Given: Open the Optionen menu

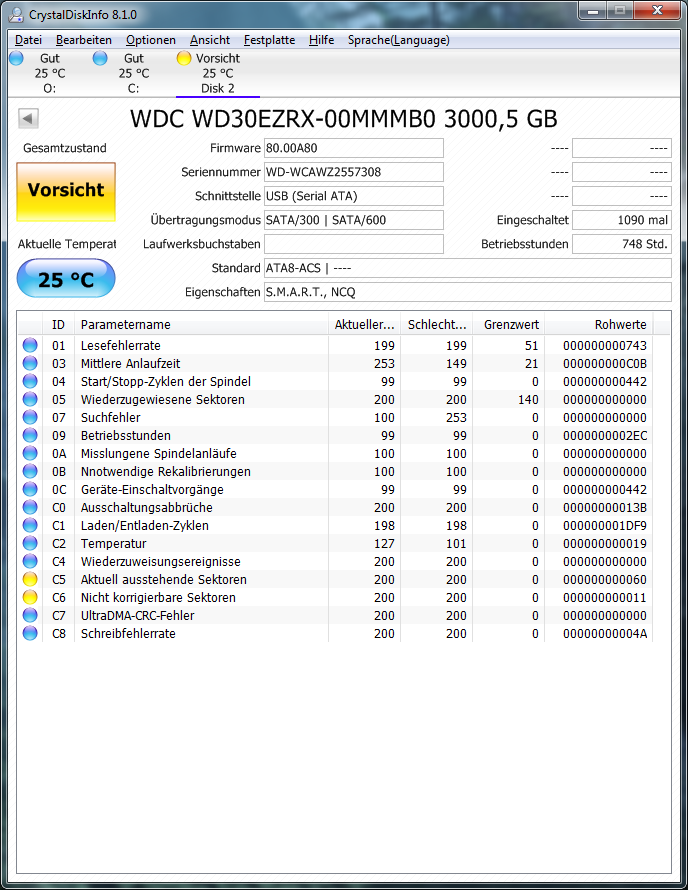Looking at the screenshot, I should coord(150,40).
